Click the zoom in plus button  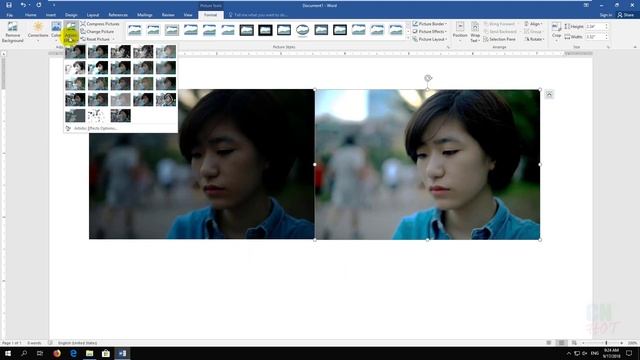click(622, 343)
